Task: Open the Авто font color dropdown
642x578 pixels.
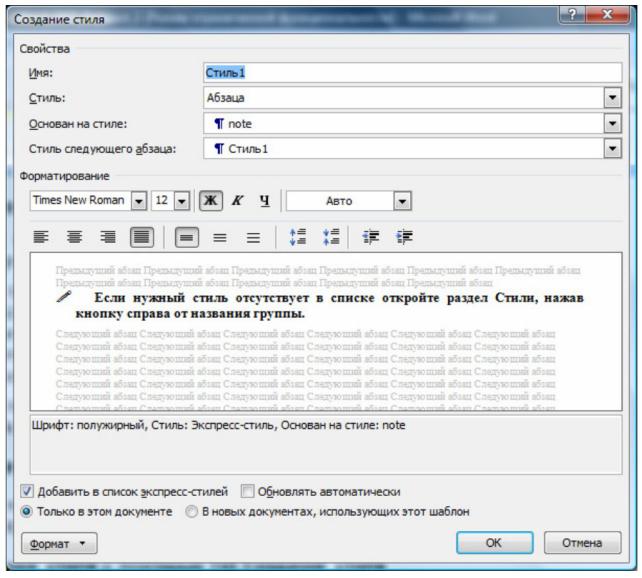Action: 402,201
